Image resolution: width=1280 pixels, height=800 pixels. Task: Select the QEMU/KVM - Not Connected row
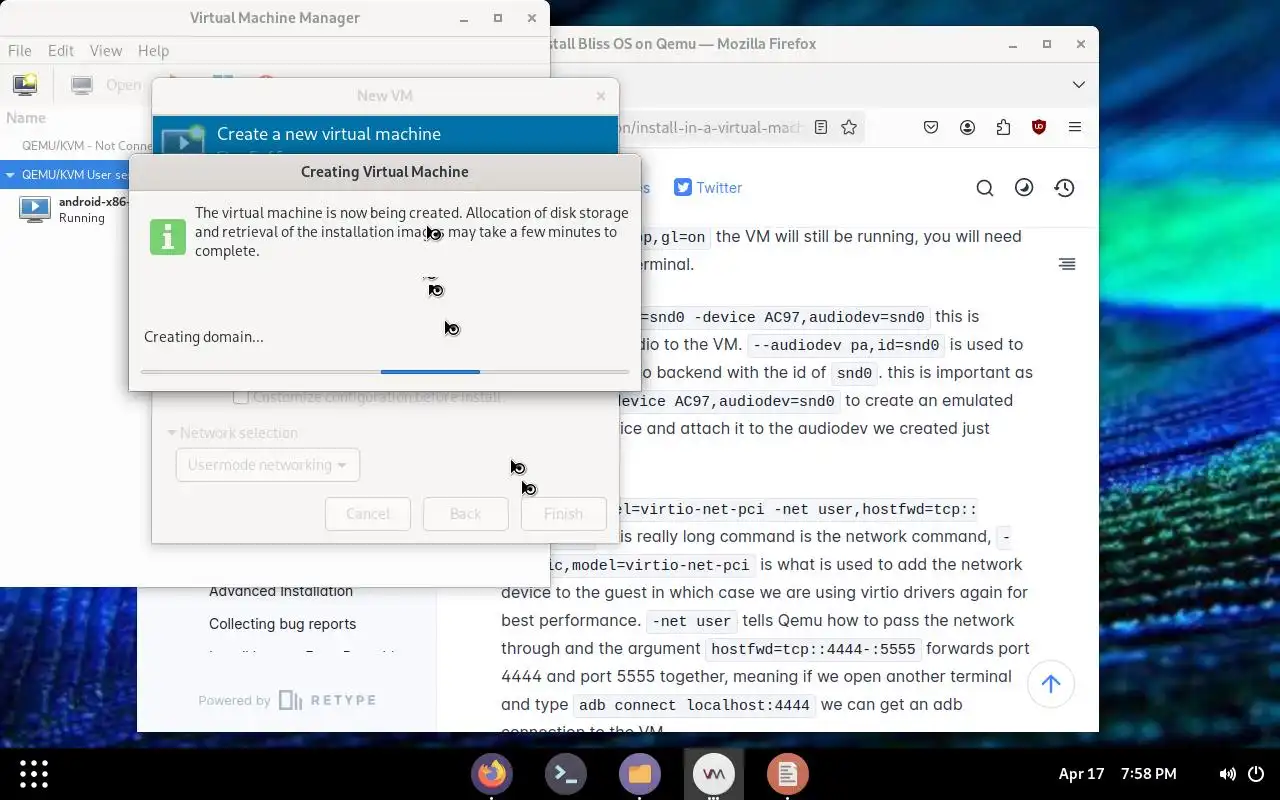(78, 146)
